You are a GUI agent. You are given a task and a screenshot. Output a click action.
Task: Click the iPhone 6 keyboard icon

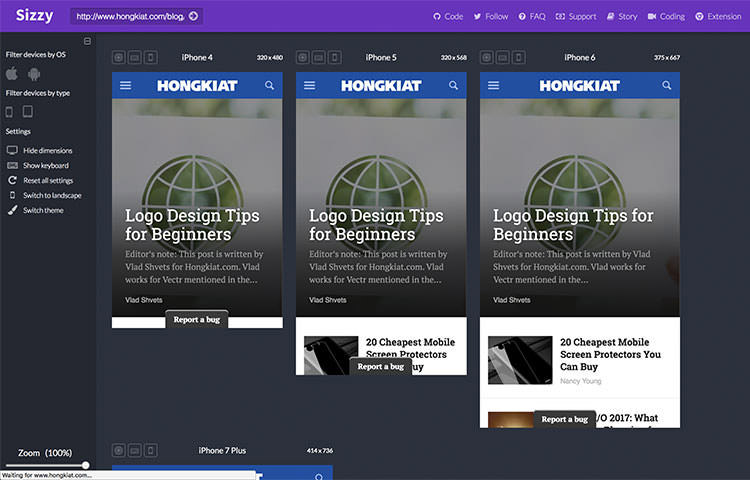click(x=503, y=58)
